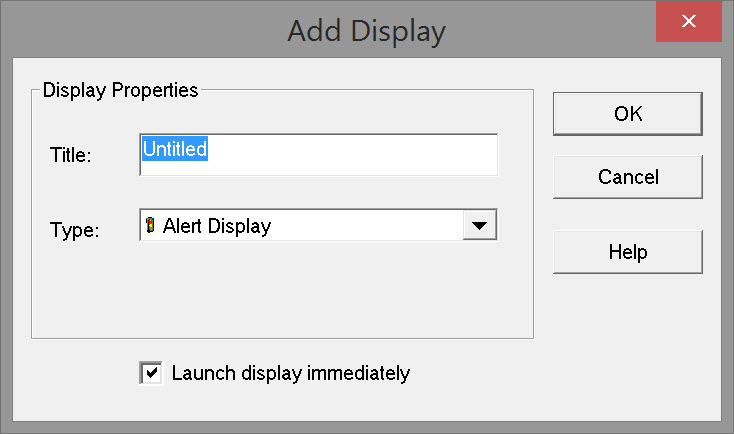Image resolution: width=734 pixels, height=434 pixels.
Task: Click the checkmark beside Launch display immediately
Action: click(x=151, y=373)
